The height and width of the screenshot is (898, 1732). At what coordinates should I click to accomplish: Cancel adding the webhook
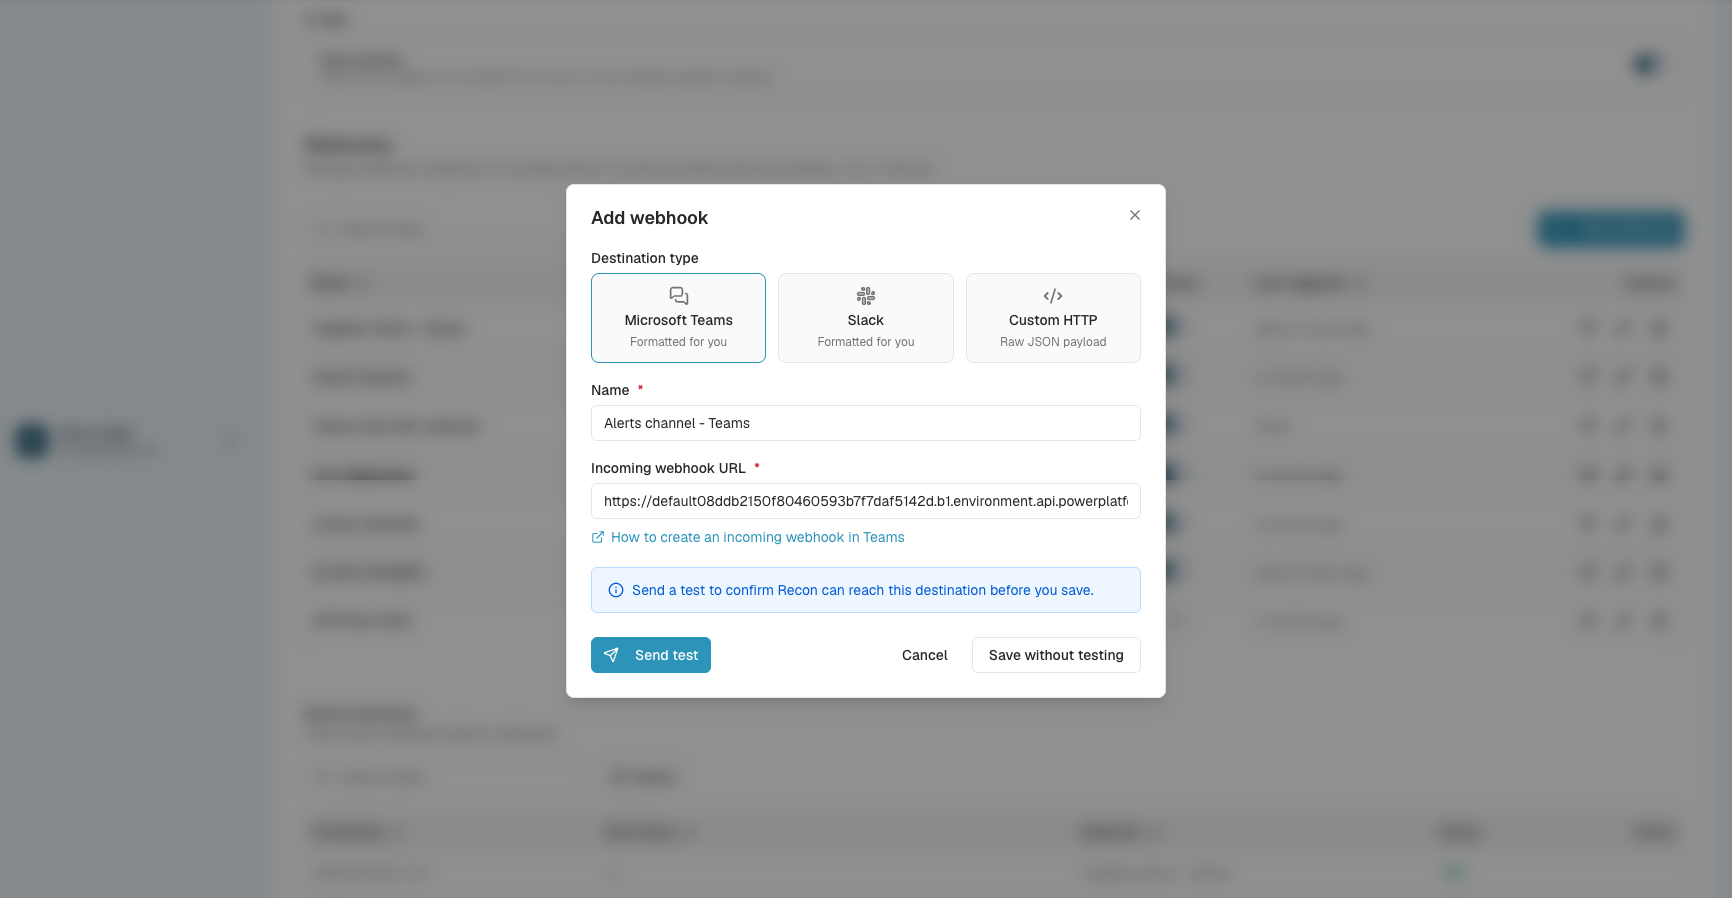(925, 655)
